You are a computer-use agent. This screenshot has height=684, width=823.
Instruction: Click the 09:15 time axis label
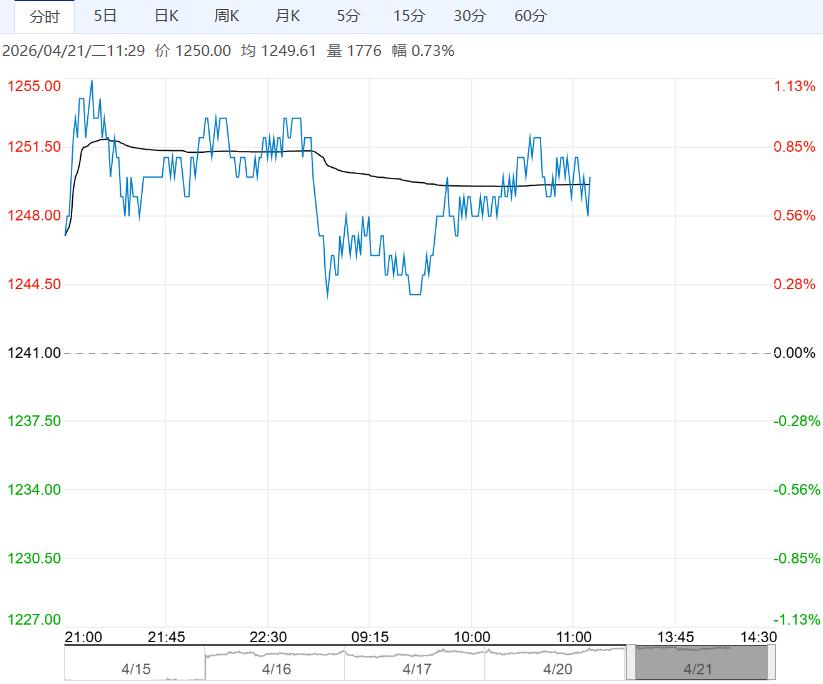pyautogui.click(x=368, y=637)
